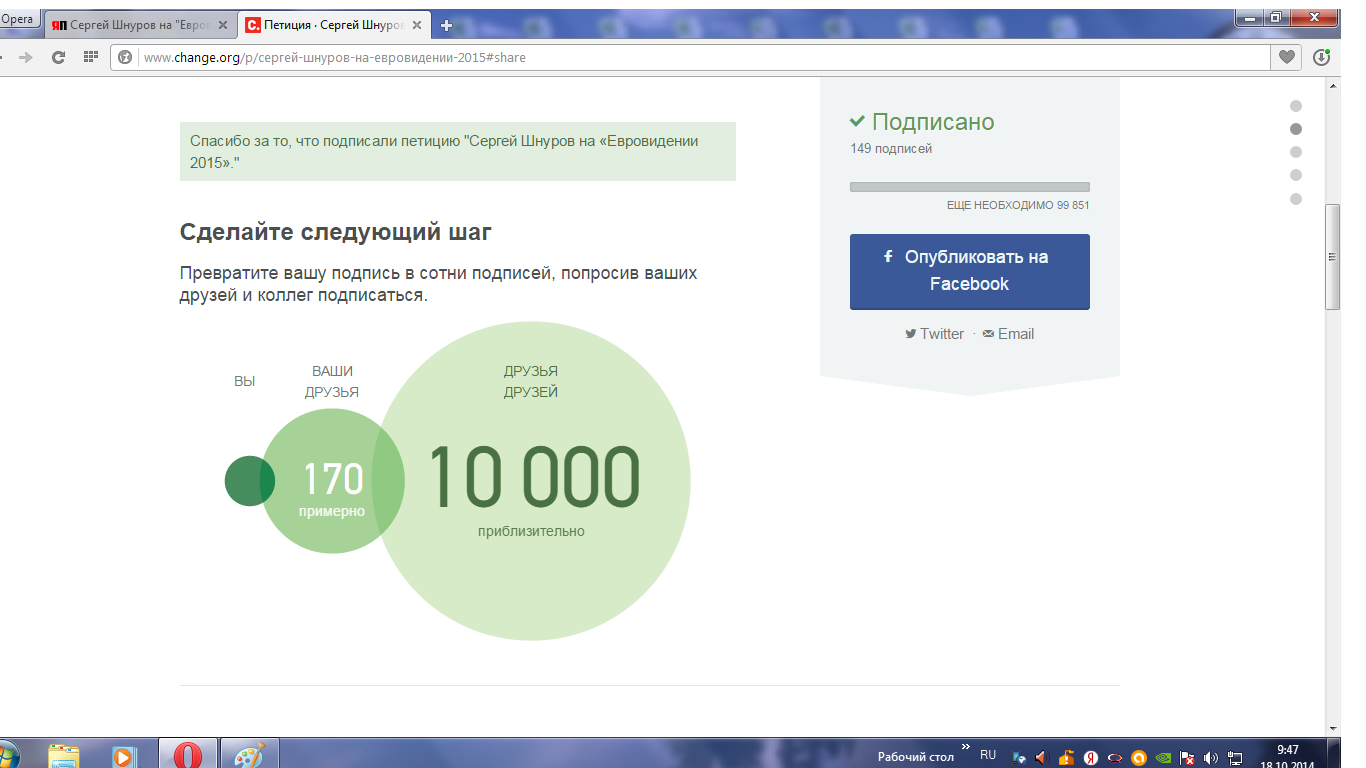Show site info globe badge
Screen dimensions: 1366x768
coord(125,58)
